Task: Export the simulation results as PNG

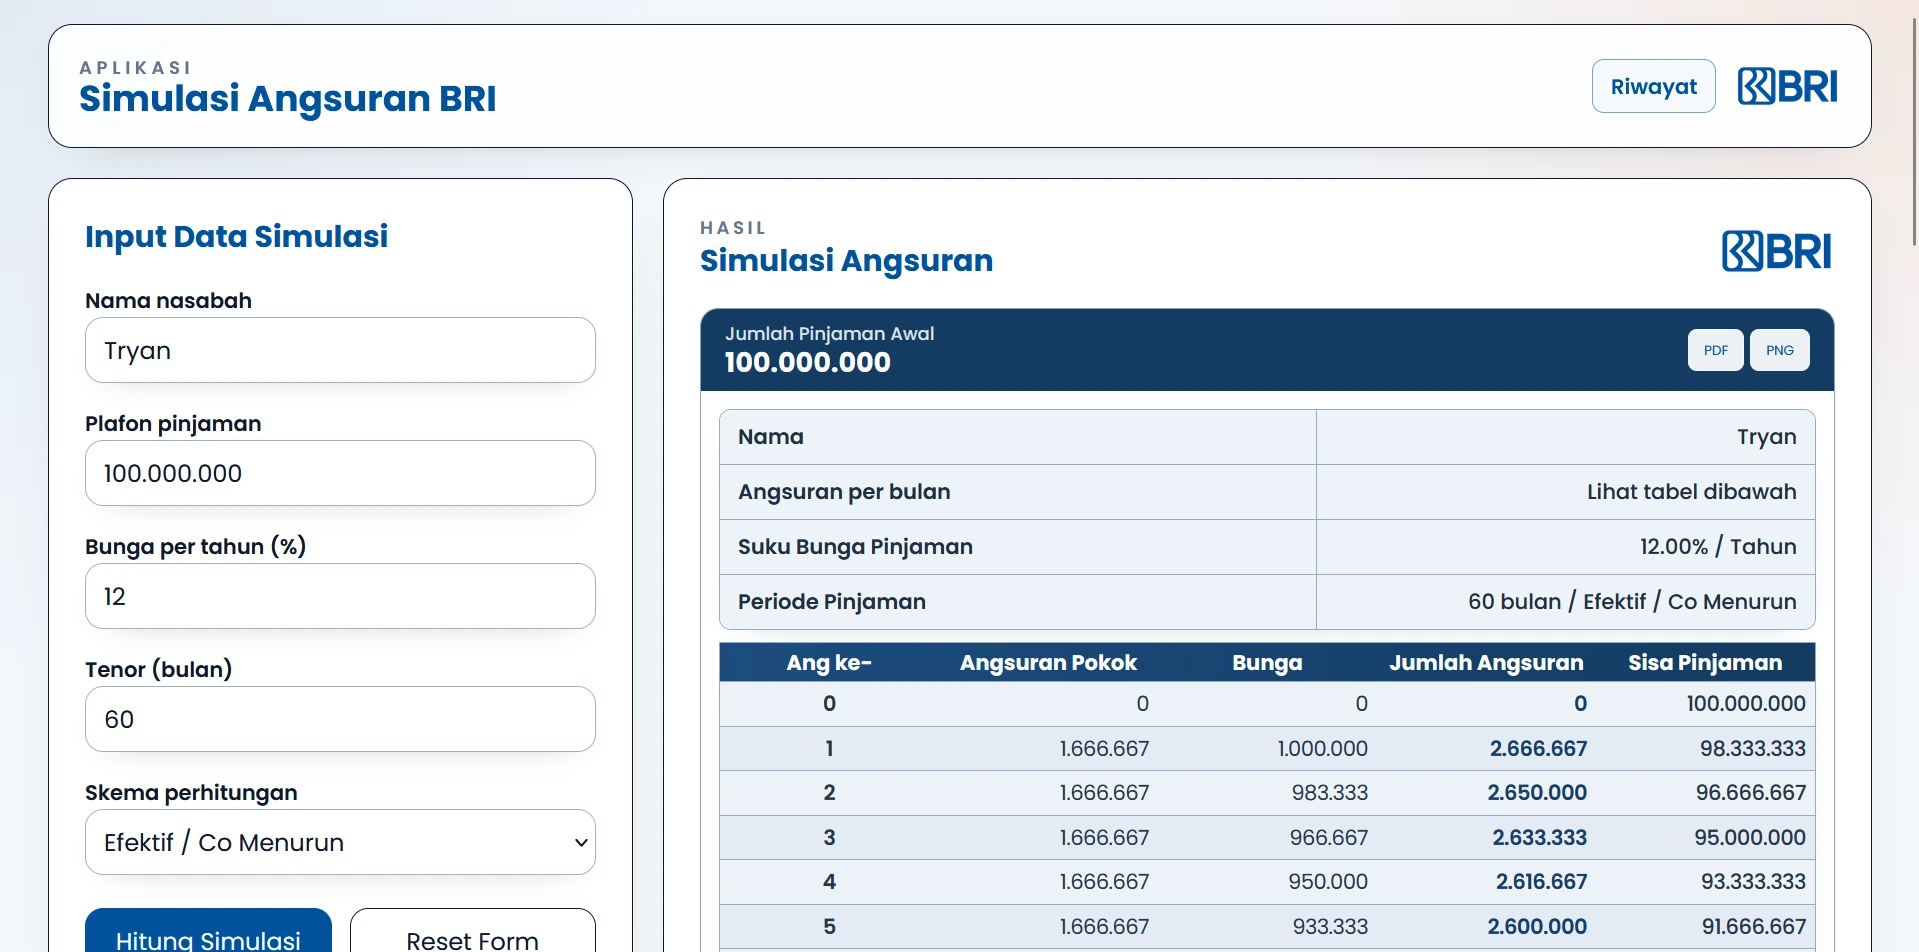Action: point(1779,349)
